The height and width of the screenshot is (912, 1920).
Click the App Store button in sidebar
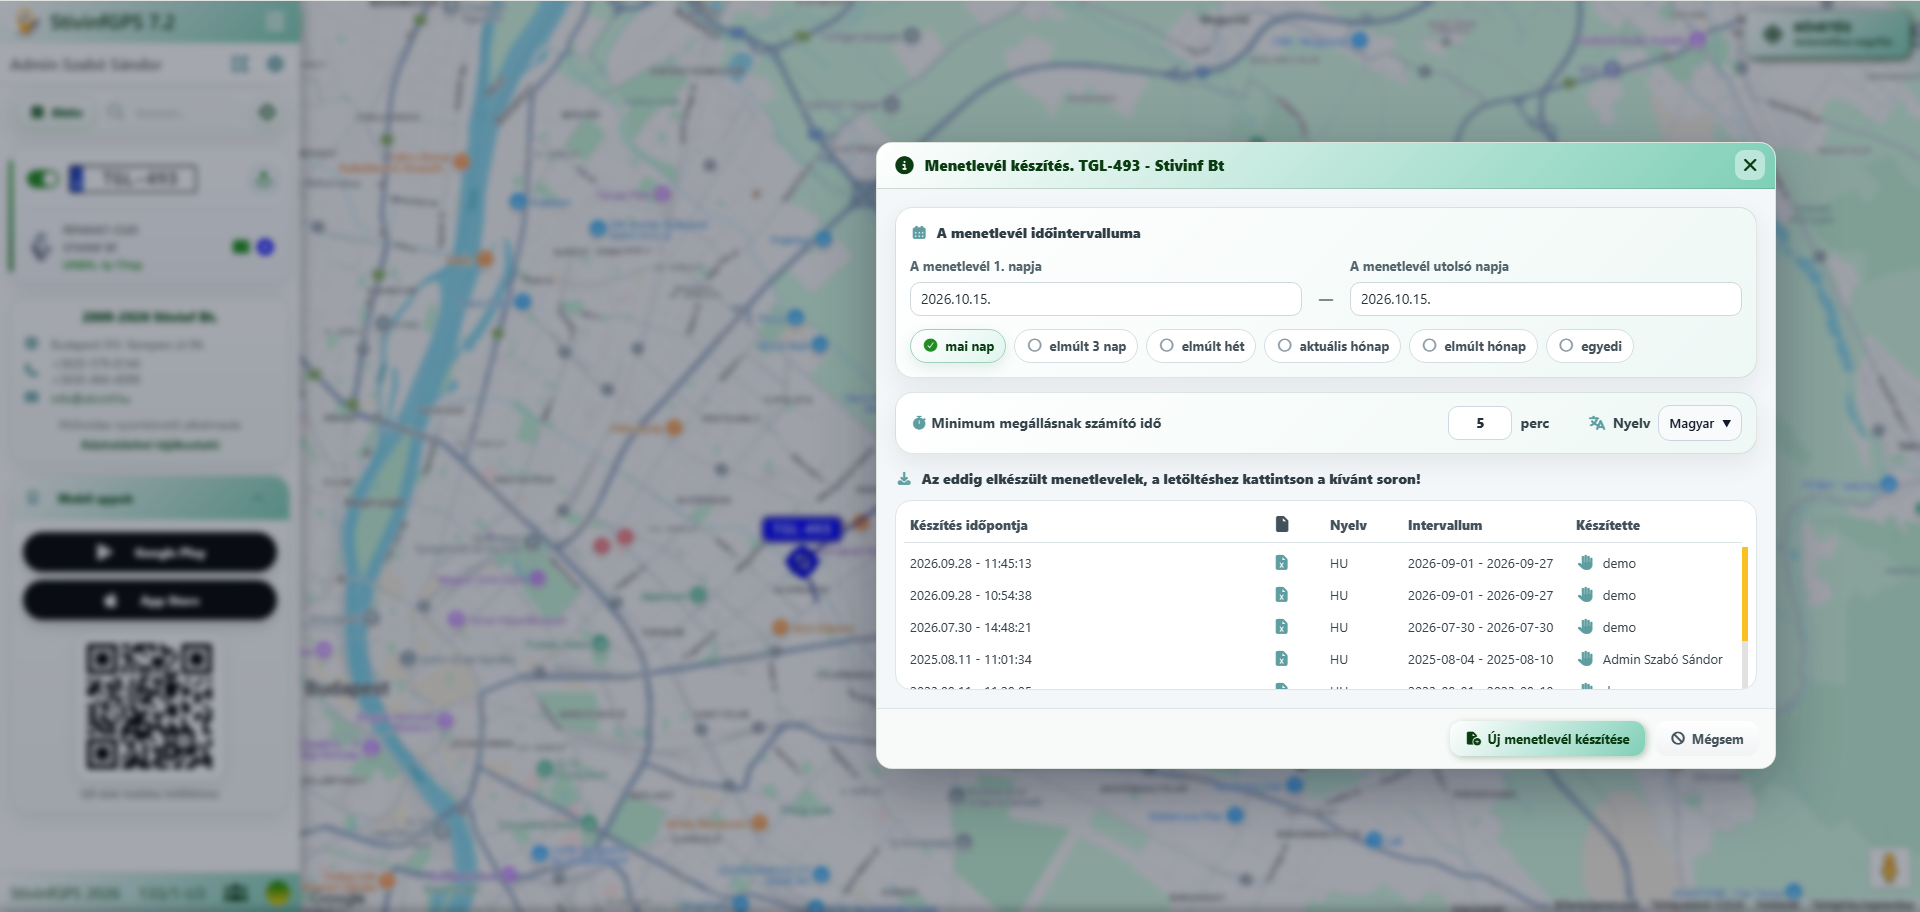click(x=150, y=601)
